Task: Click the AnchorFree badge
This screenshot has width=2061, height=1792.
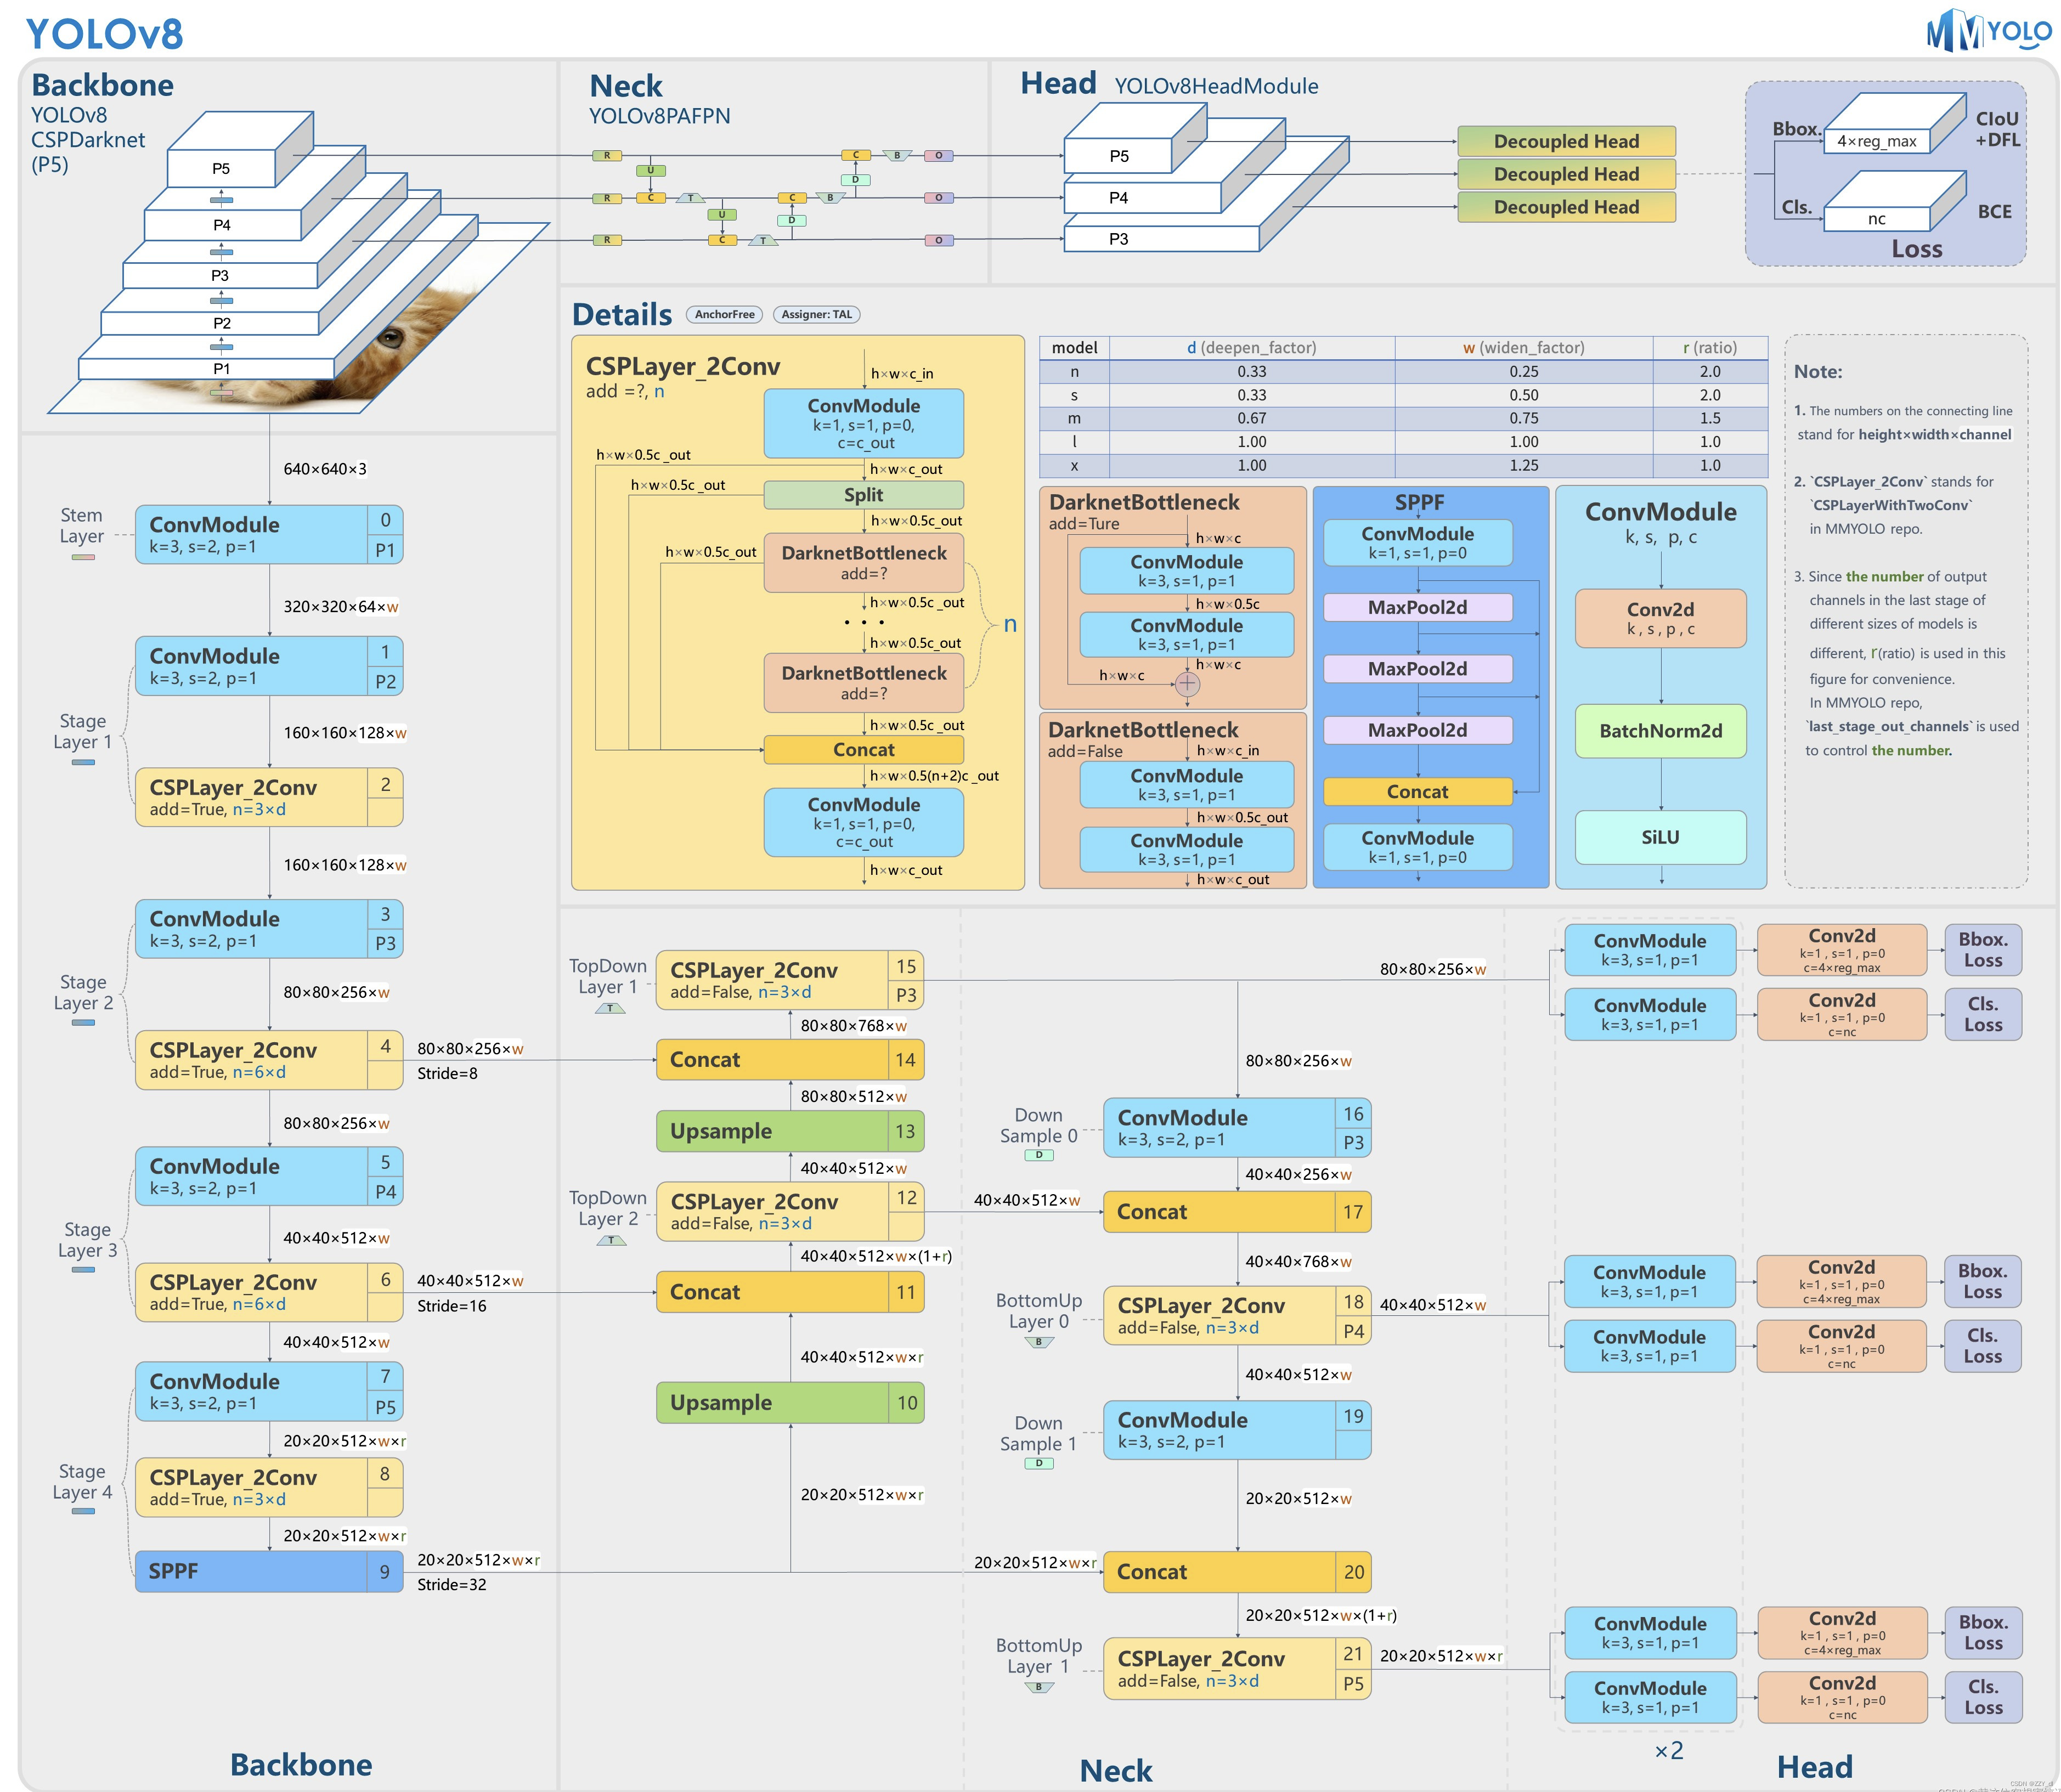Action: pyautogui.click(x=724, y=314)
